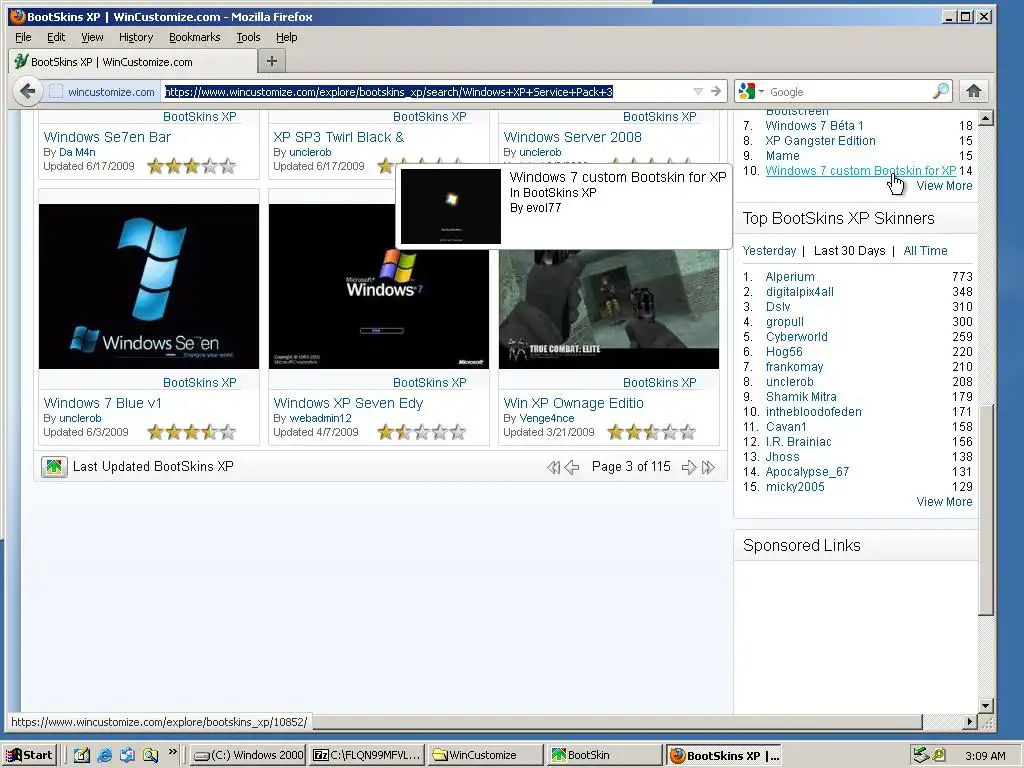Open the Windows Server 2008 link
This screenshot has width=1024, height=768.
[x=572, y=137]
